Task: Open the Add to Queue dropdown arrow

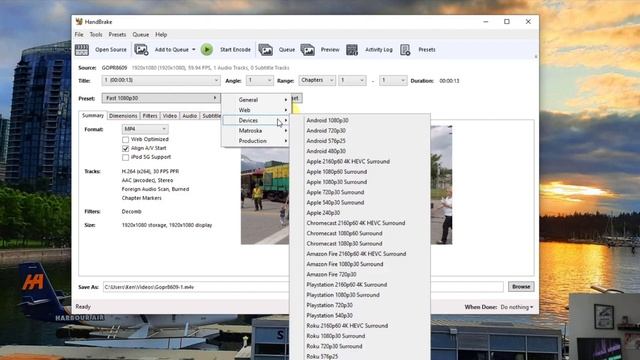Action: (193, 50)
